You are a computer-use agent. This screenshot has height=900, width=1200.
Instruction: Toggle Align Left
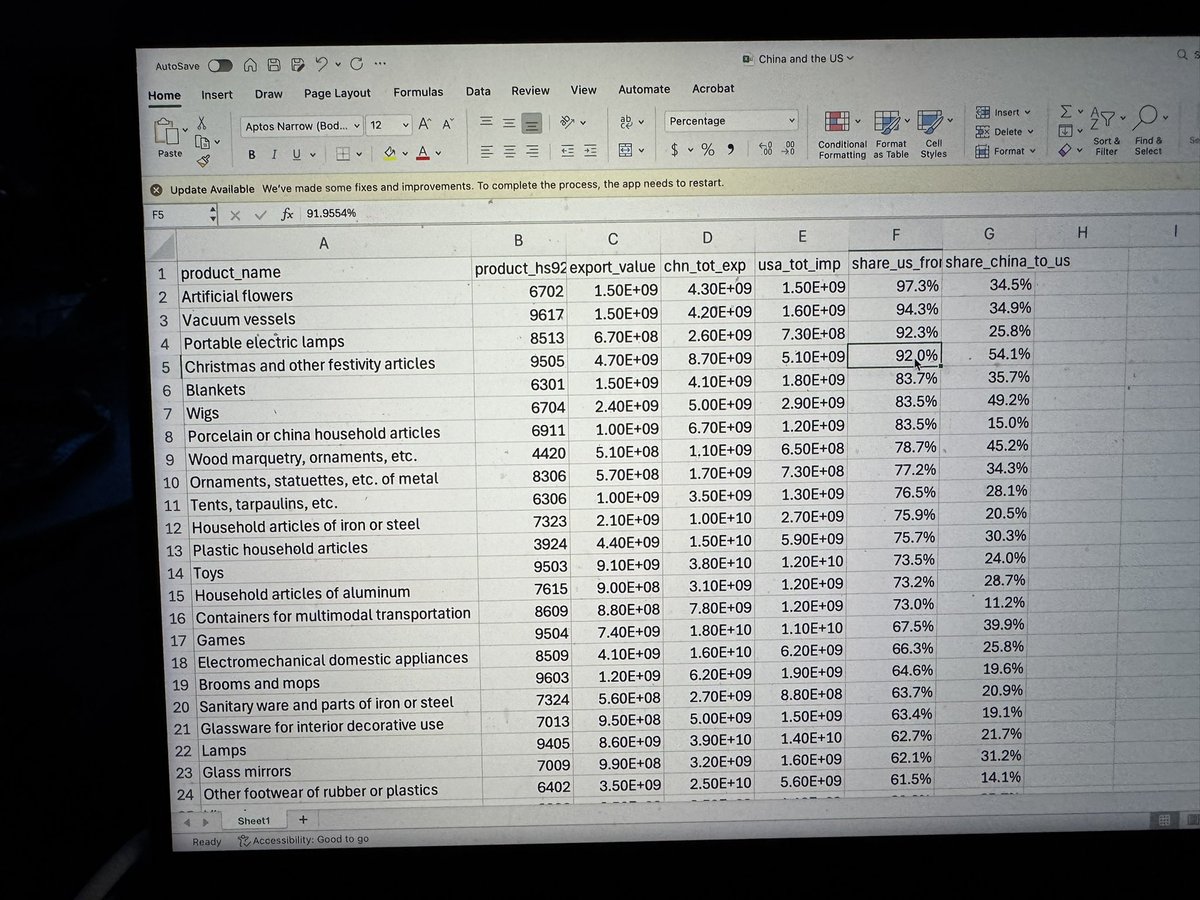487,151
